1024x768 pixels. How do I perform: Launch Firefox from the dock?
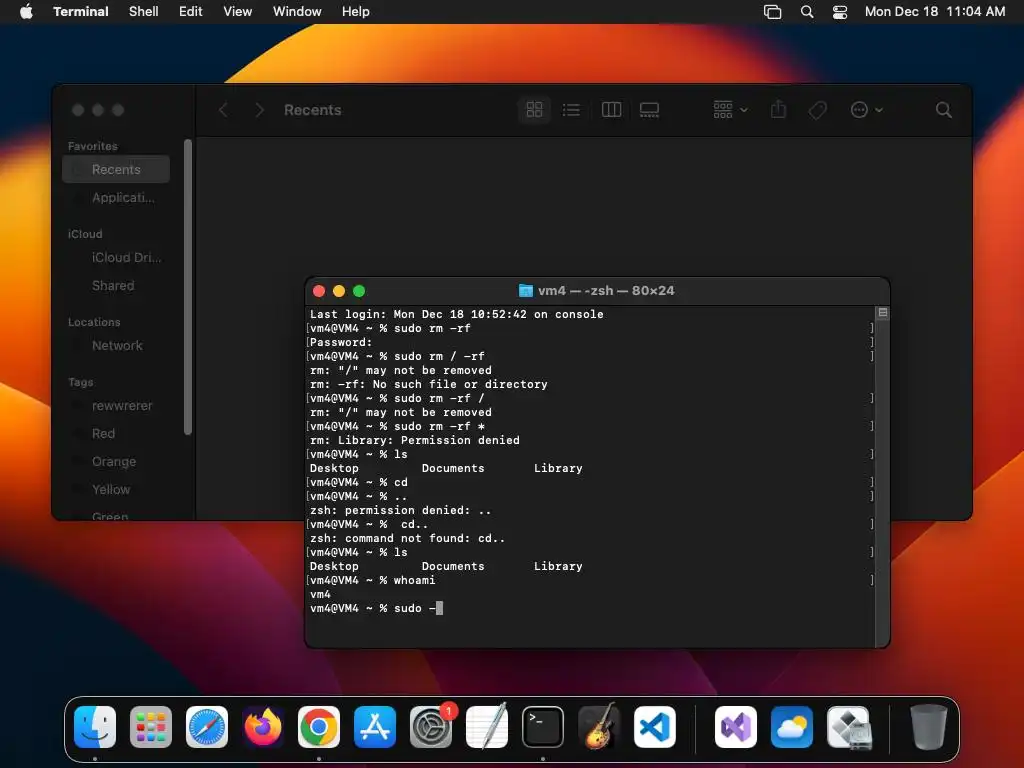pos(263,727)
